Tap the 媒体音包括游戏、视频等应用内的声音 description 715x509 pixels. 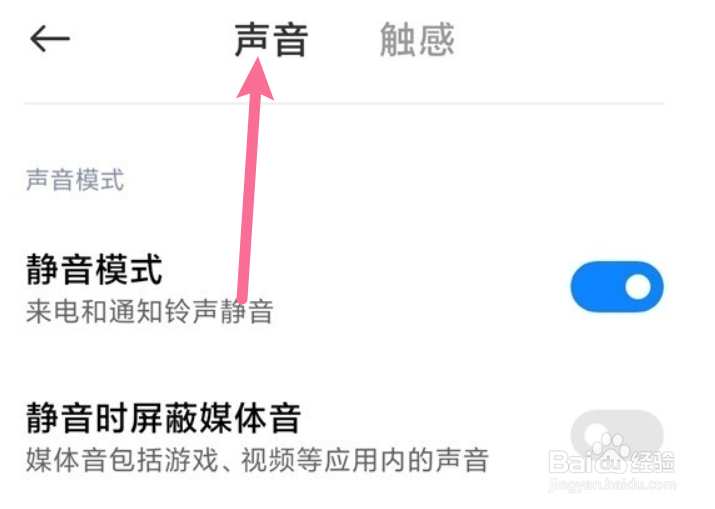click(258, 460)
